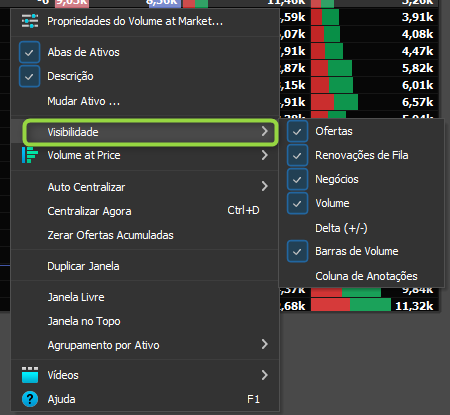Image resolution: width=450 pixels, height=415 pixels.
Task: Click the Vídeos clapperboard icon
Action: (x=30, y=375)
